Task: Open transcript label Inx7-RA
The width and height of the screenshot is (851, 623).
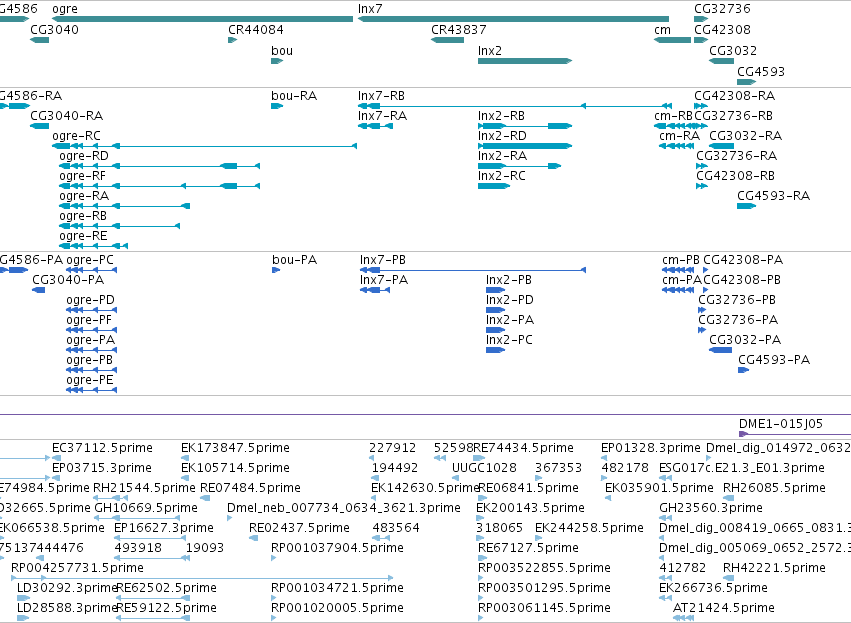Action: [383, 116]
